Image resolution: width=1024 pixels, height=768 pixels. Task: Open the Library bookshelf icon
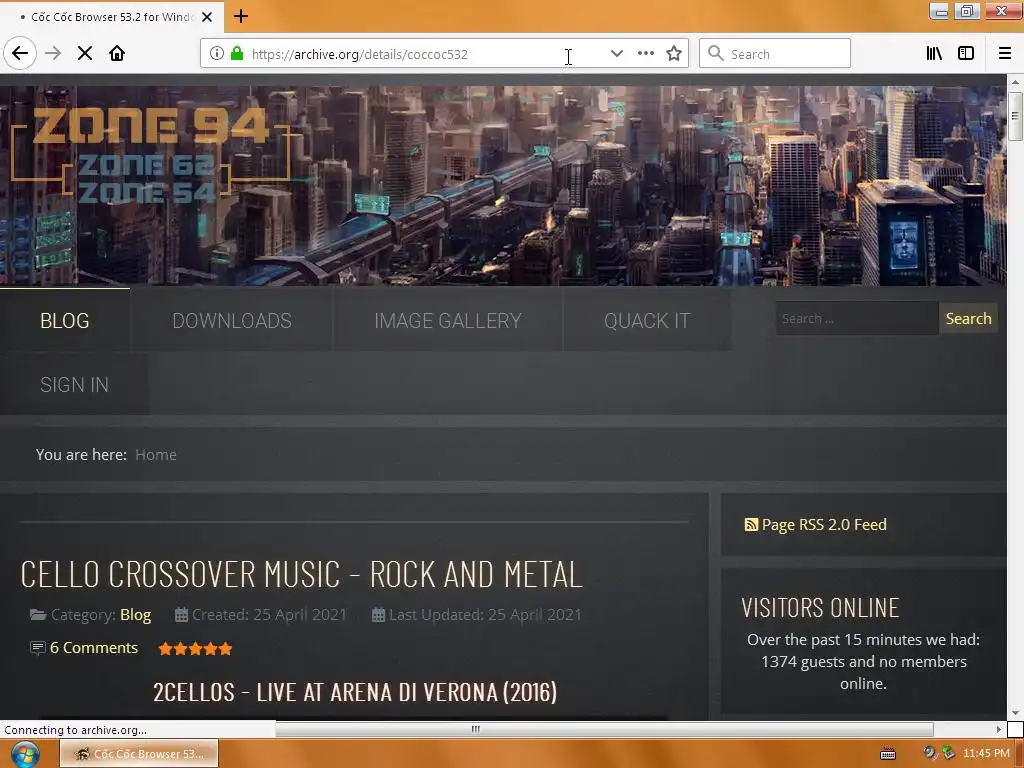(x=934, y=54)
